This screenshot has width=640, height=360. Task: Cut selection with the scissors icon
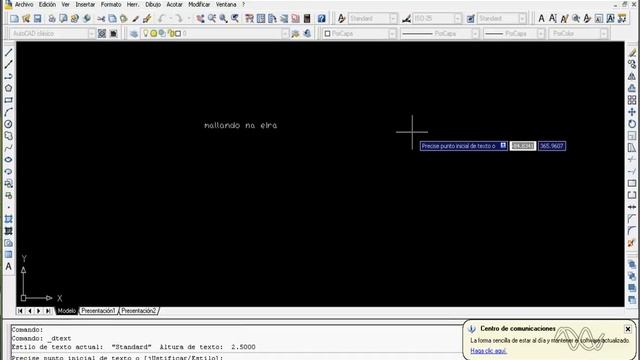[101, 18]
